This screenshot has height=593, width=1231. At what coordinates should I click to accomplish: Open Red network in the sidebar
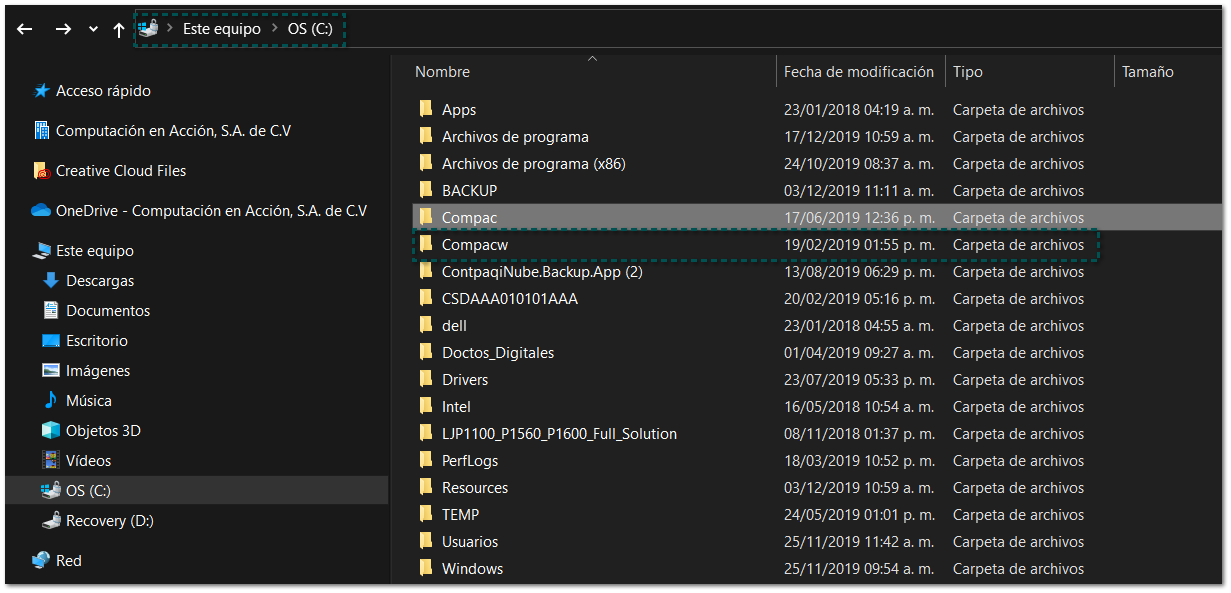(69, 561)
